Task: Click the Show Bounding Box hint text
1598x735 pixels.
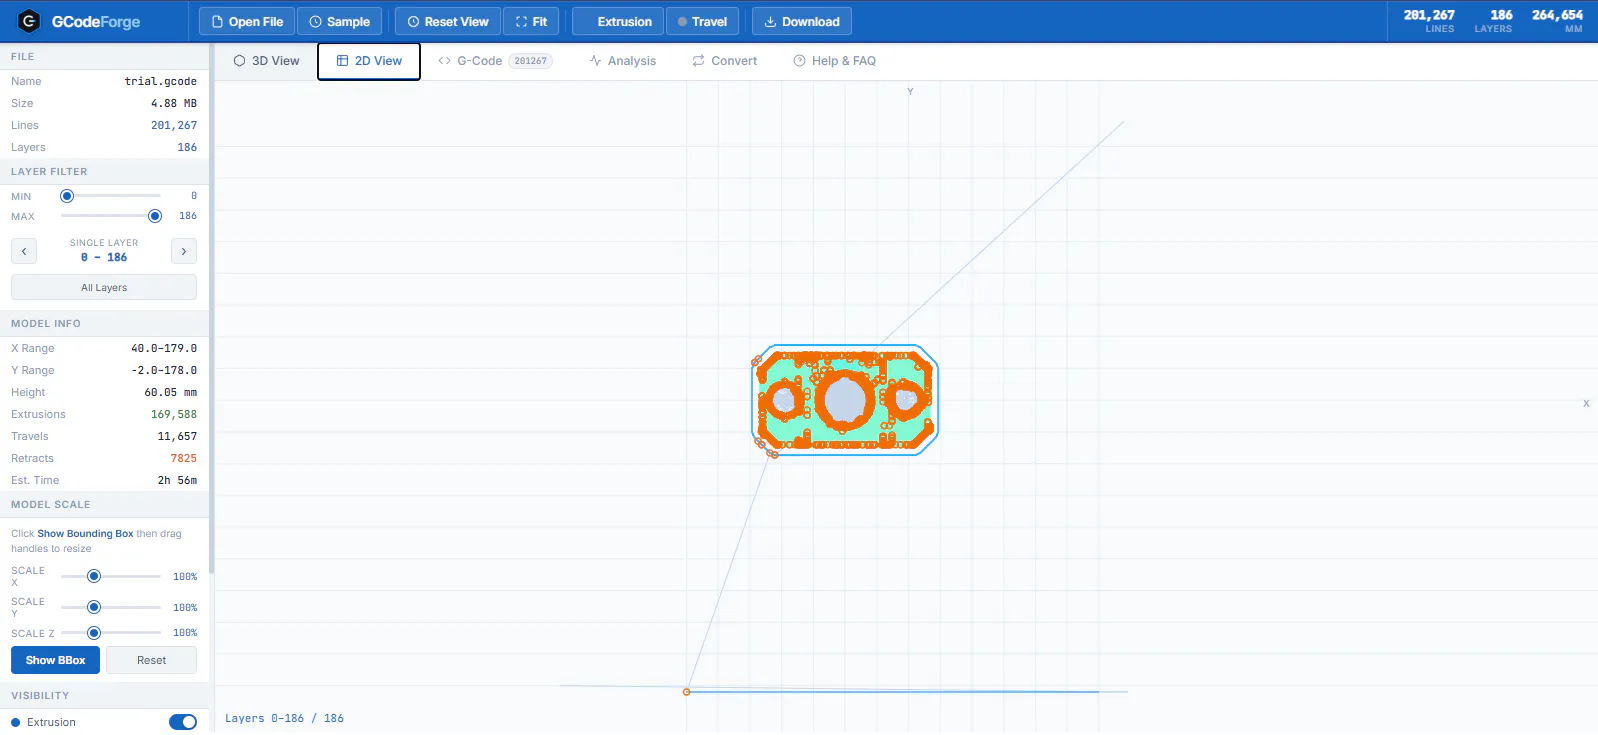Action: 85,534
